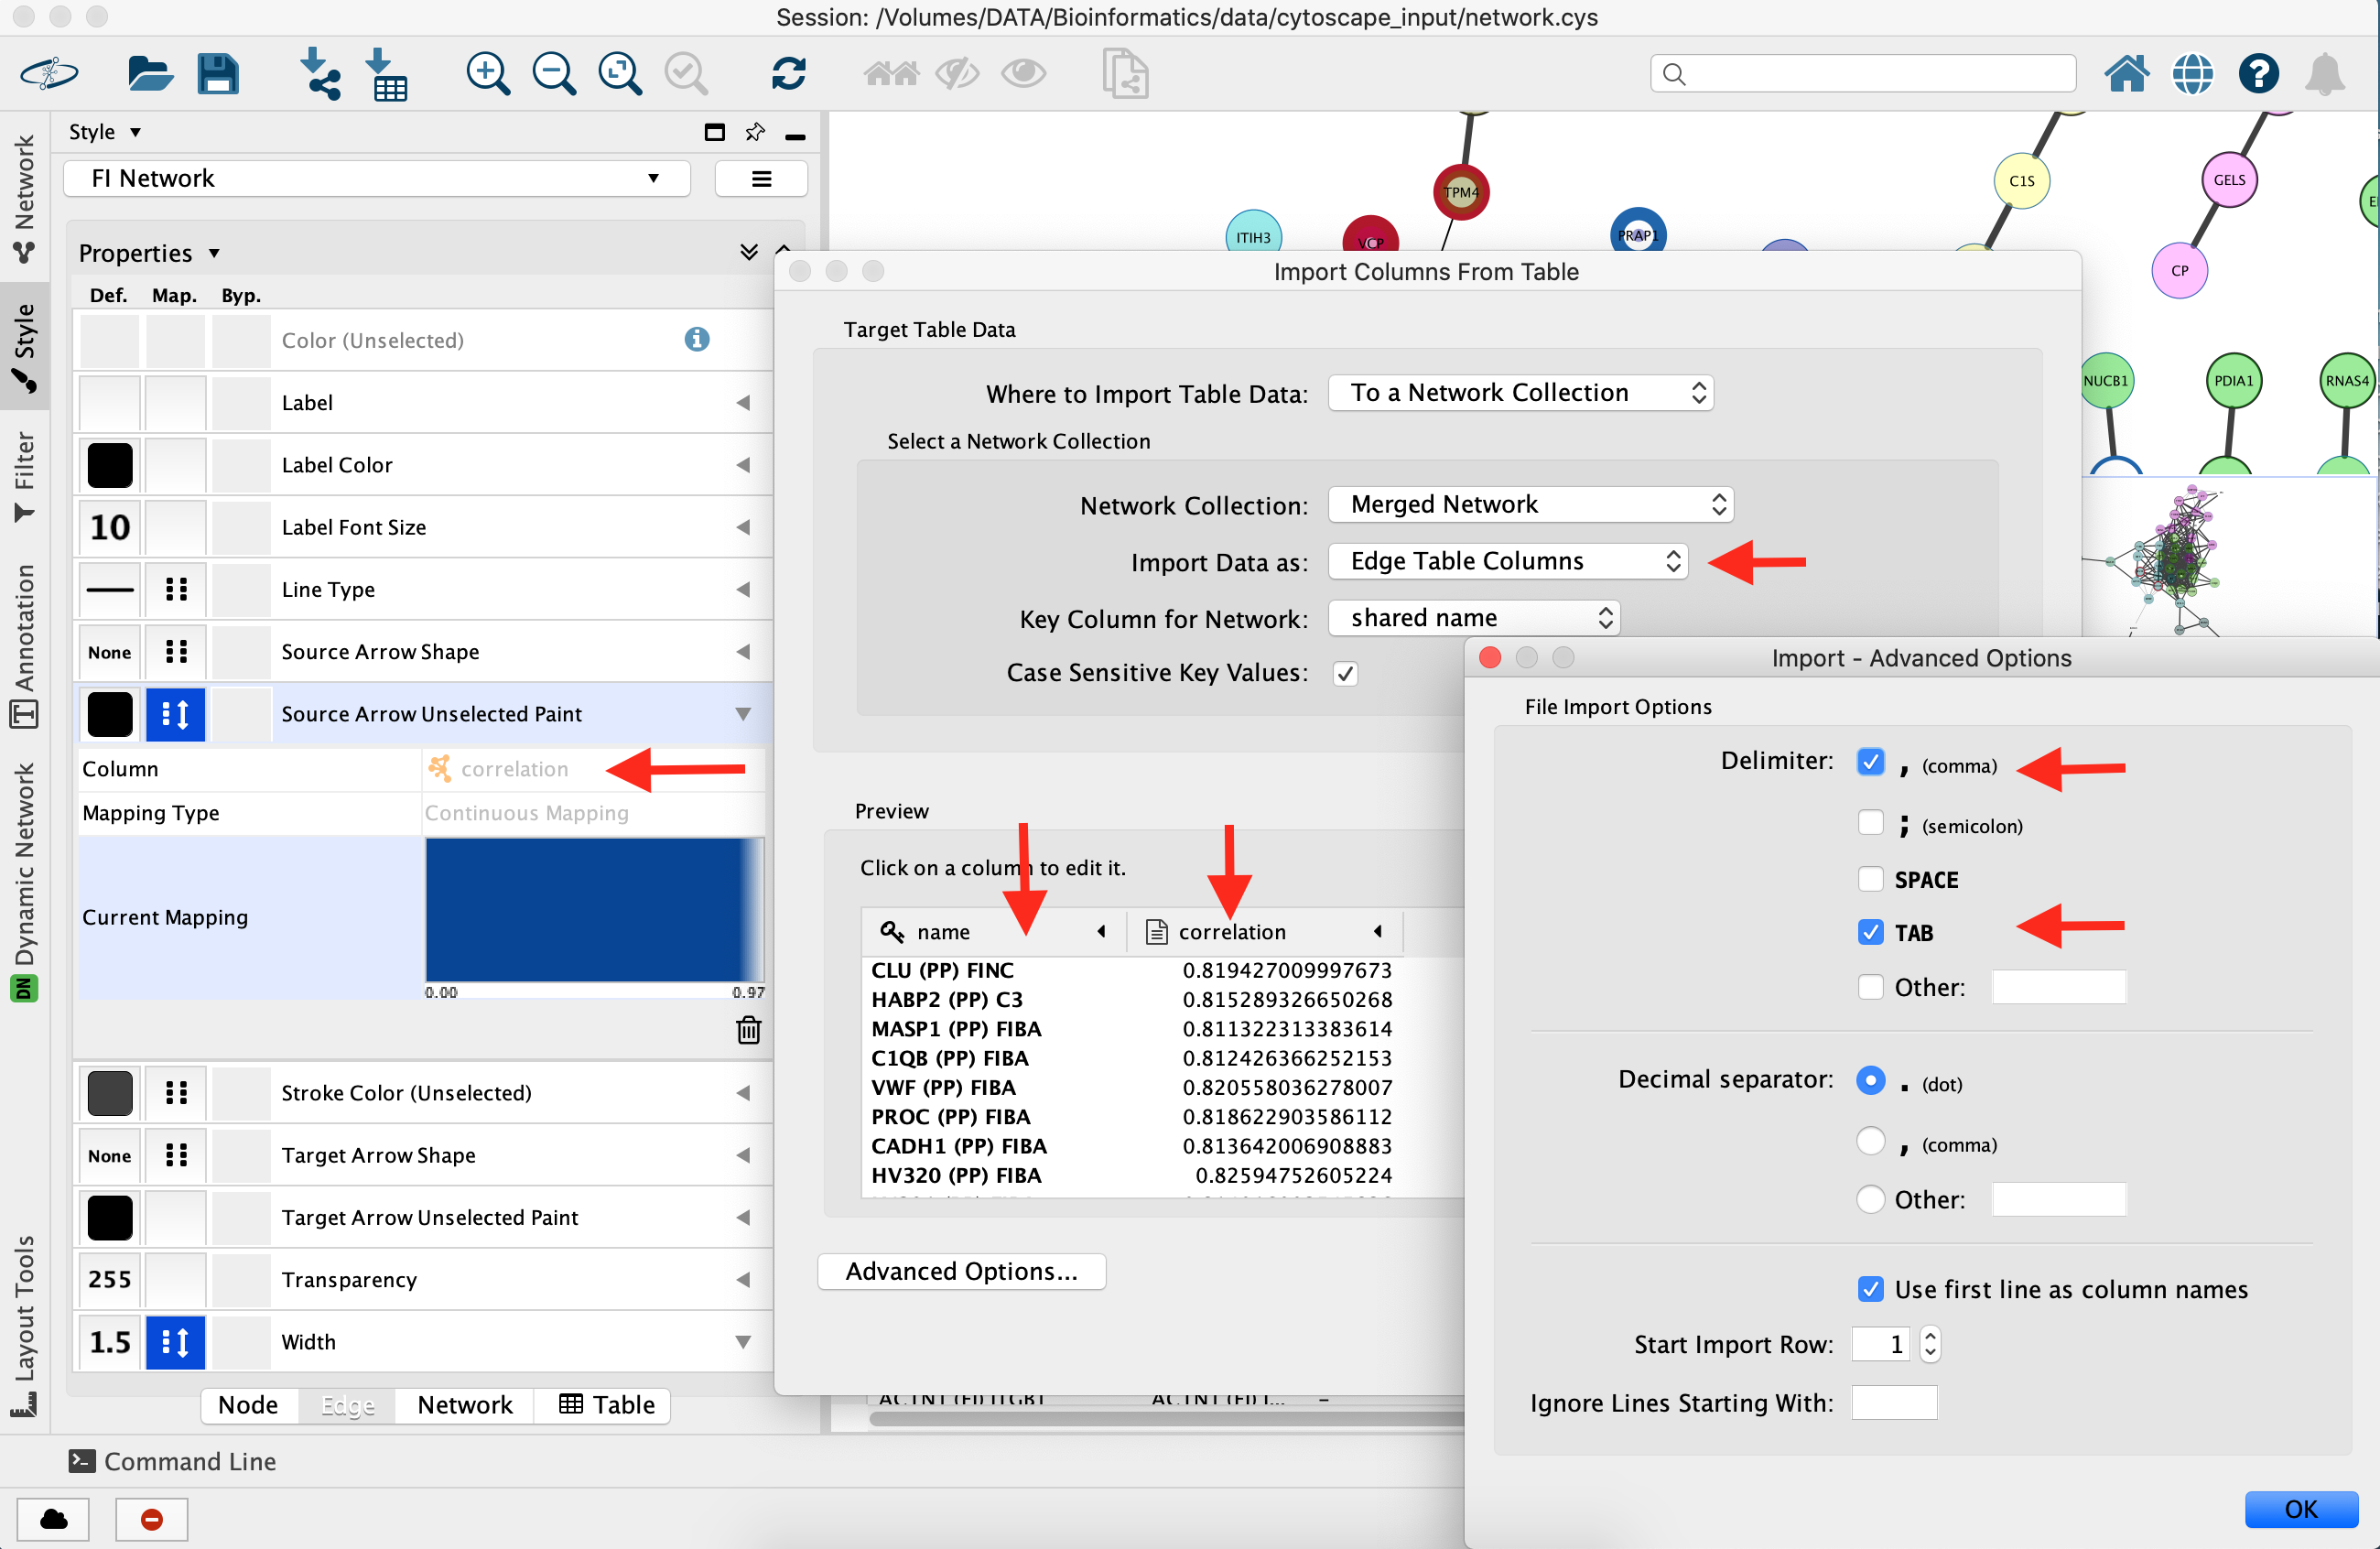2380x1549 pixels.
Task: Click the Stroke Color default gray swatch
Action: [110, 1093]
